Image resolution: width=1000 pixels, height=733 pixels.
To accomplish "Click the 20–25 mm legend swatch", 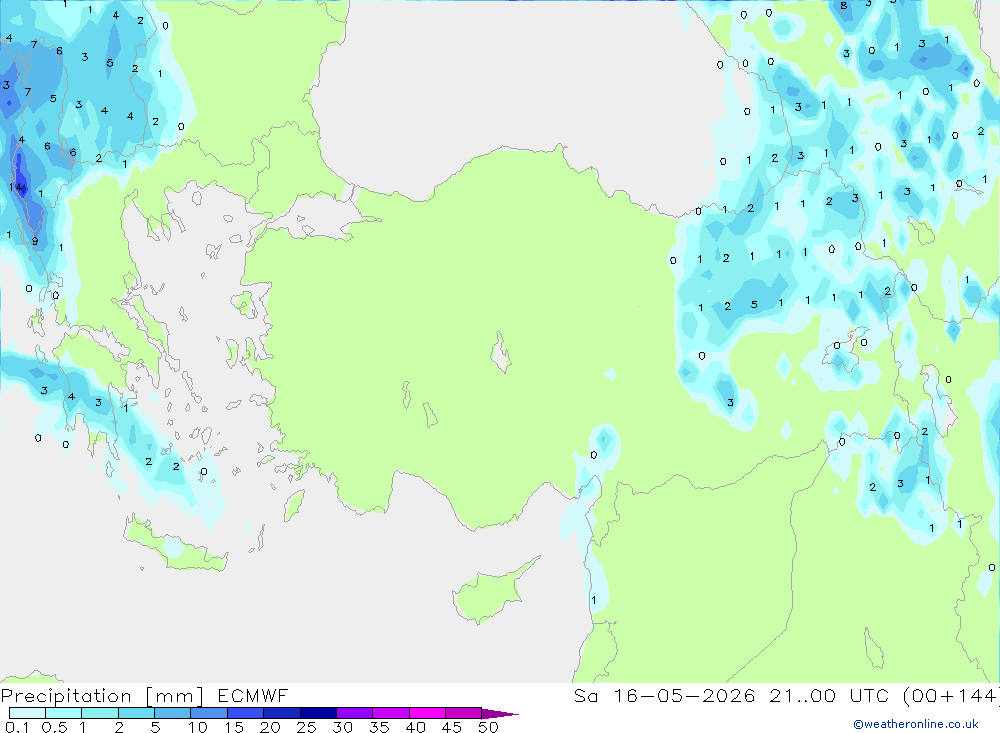I will (281, 713).
